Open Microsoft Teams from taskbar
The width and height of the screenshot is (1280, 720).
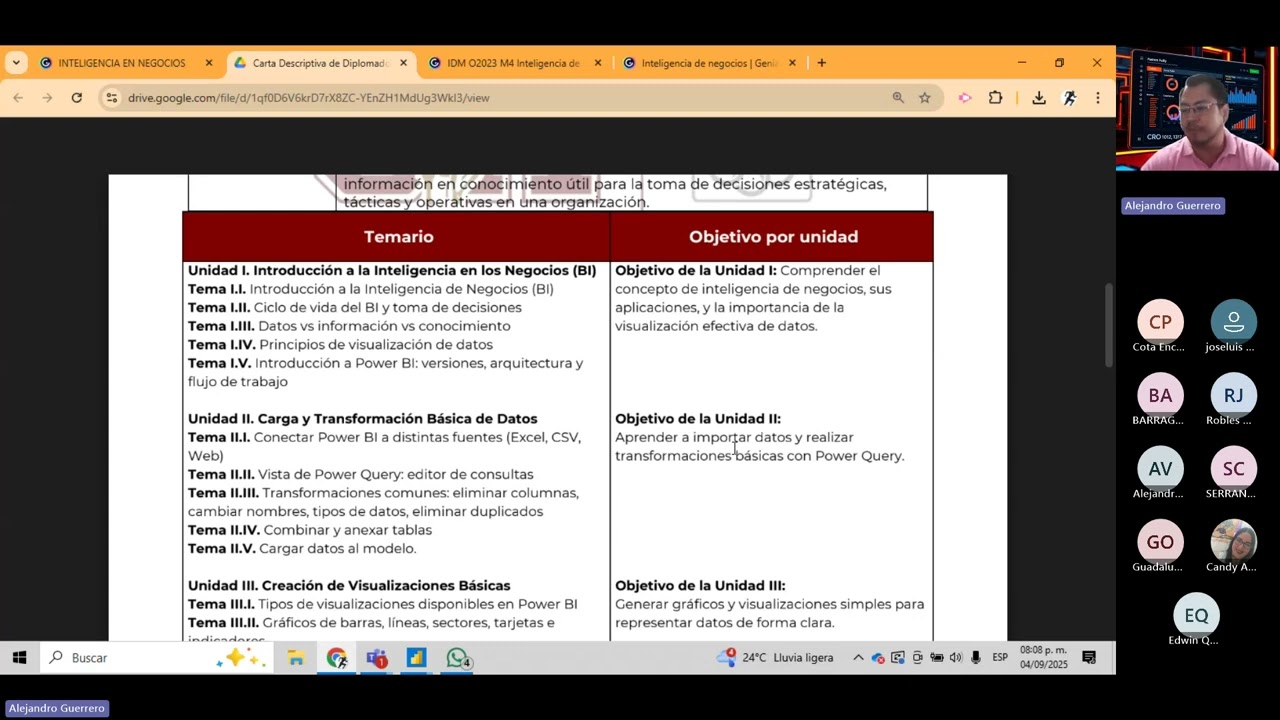click(x=377, y=658)
